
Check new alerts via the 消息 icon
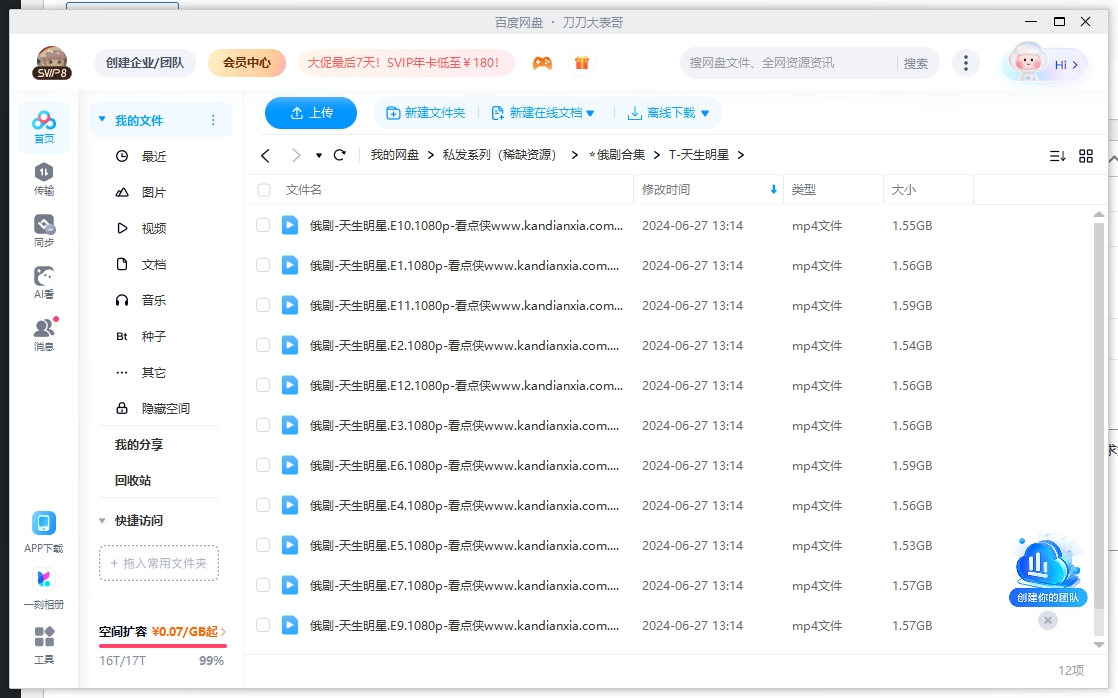pyautogui.click(x=43, y=332)
